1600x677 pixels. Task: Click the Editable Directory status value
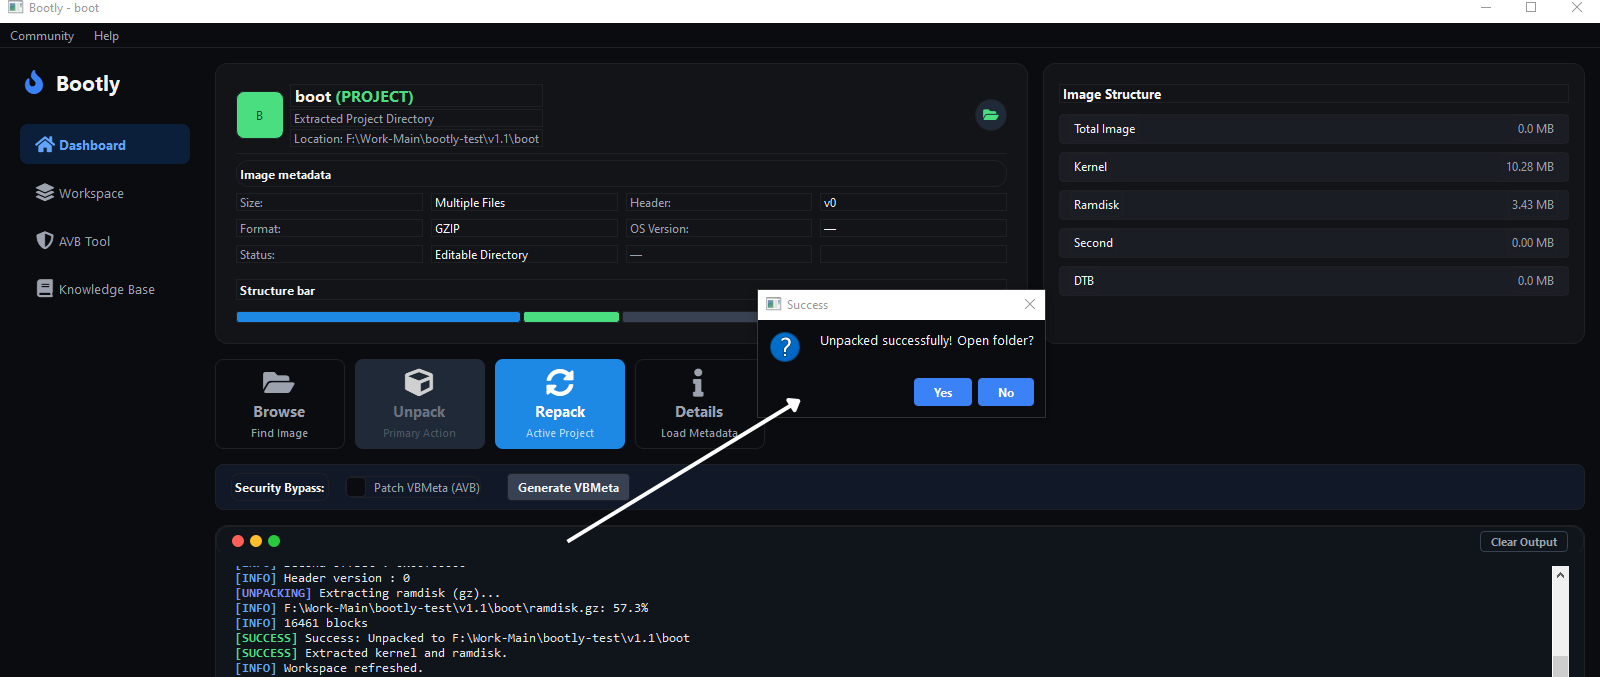481,254
